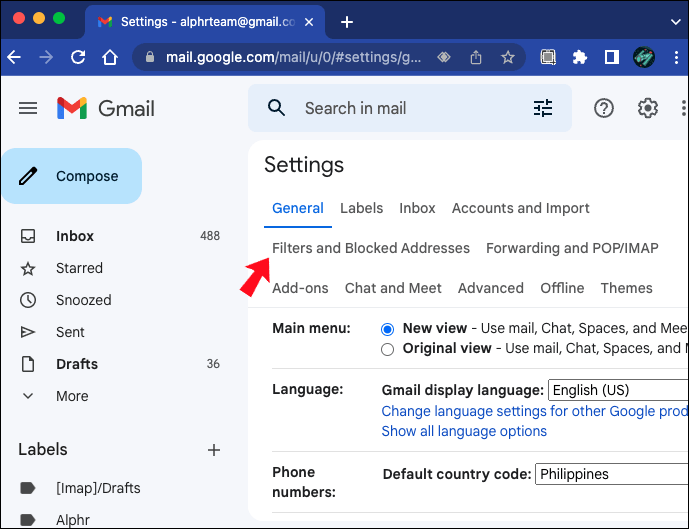
Task: Open the Chat and Meet tab
Action: pyautogui.click(x=393, y=288)
